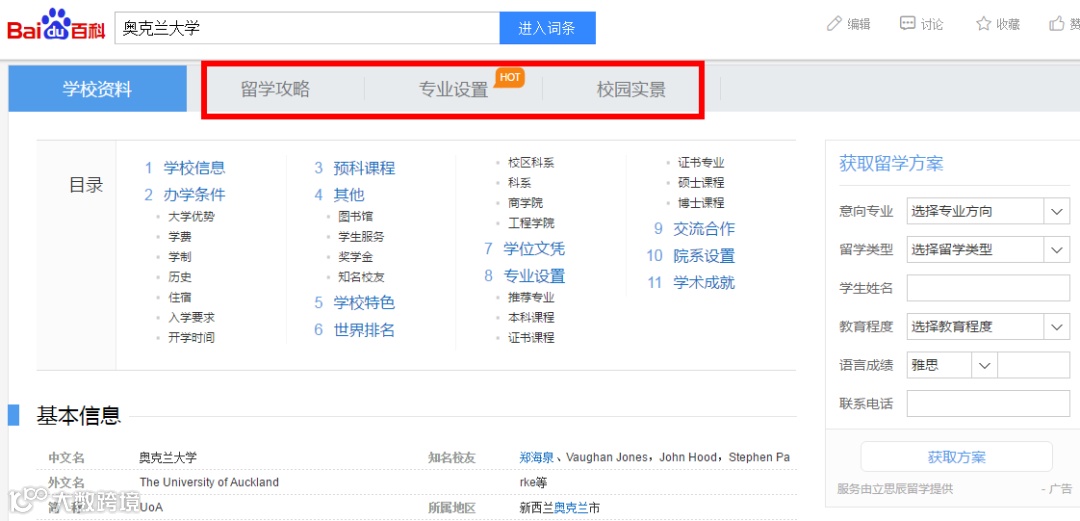This screenshot has width=1080, height=521.
Task: Open the 郑海泉 alumni link
Action: click(537, 458)
